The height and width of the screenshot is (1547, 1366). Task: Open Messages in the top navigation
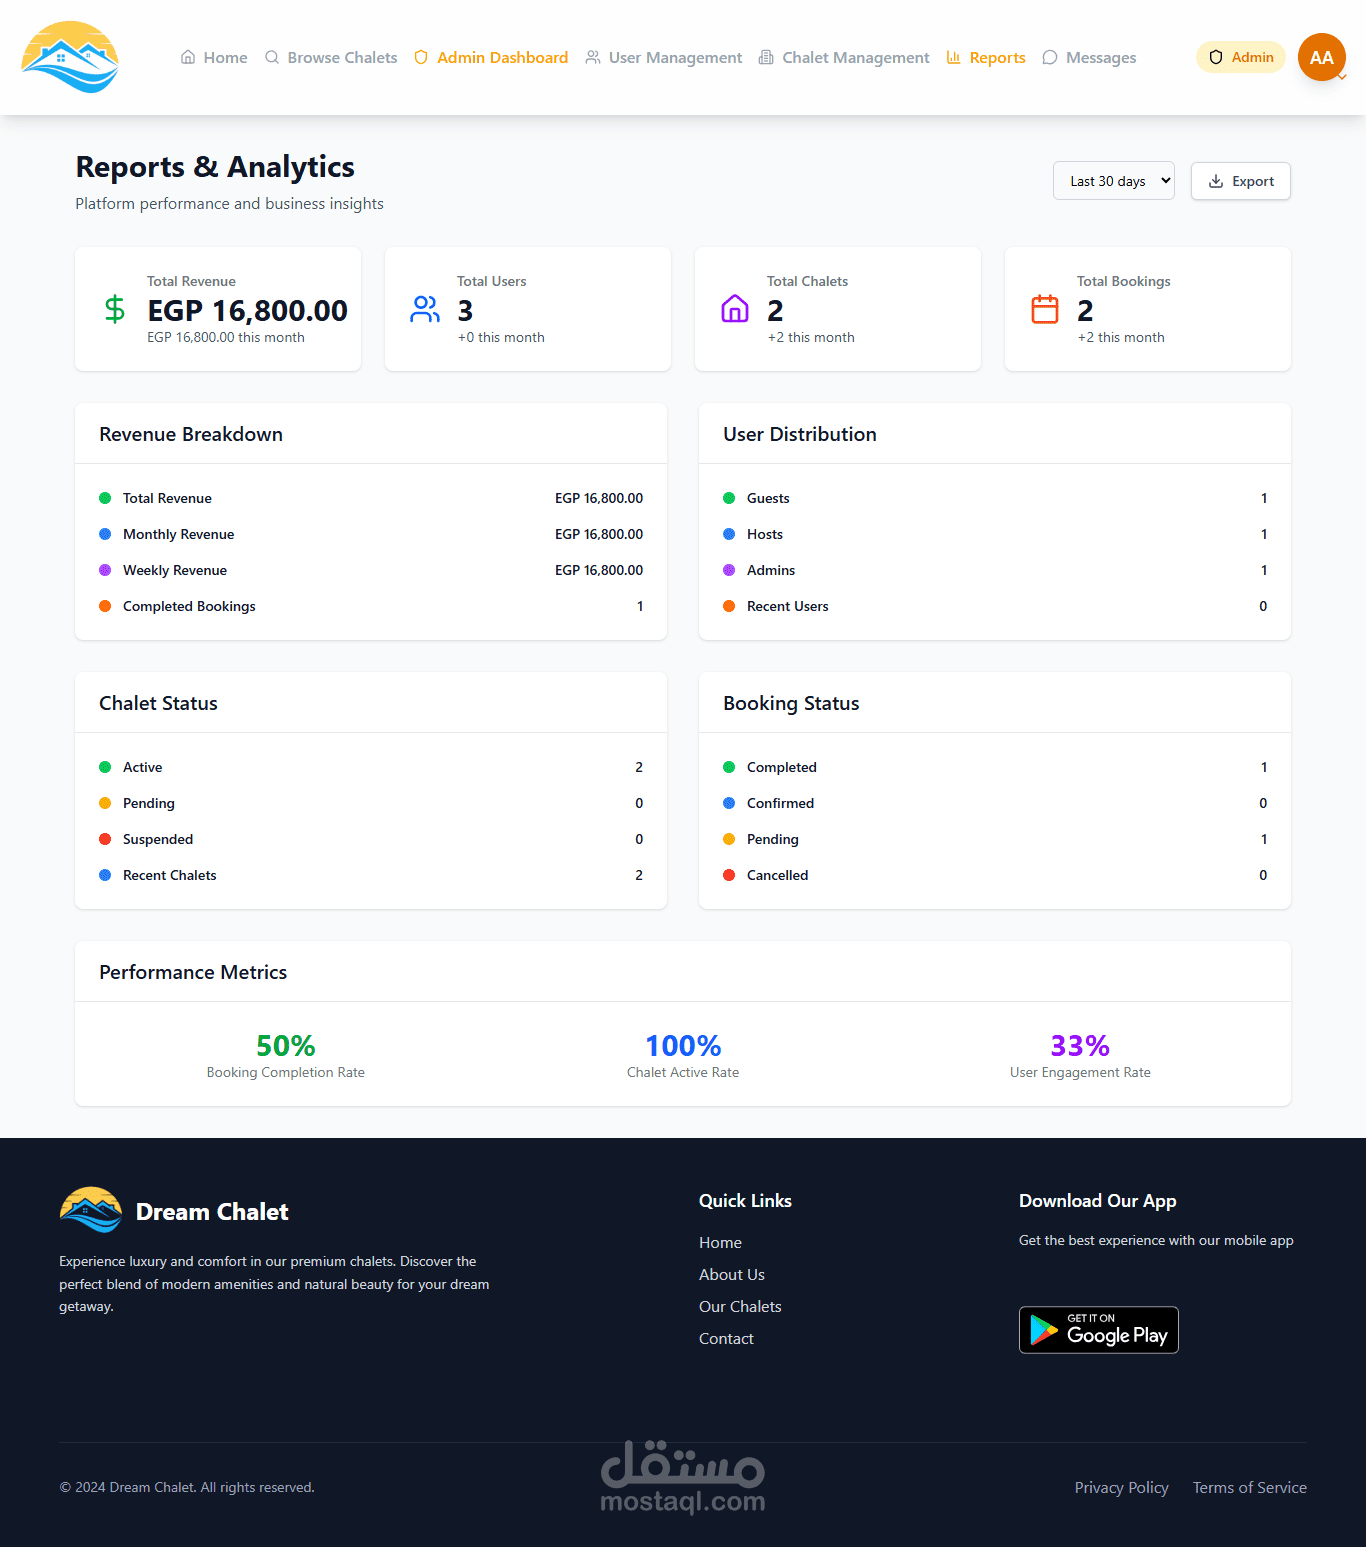(1089, 57)
